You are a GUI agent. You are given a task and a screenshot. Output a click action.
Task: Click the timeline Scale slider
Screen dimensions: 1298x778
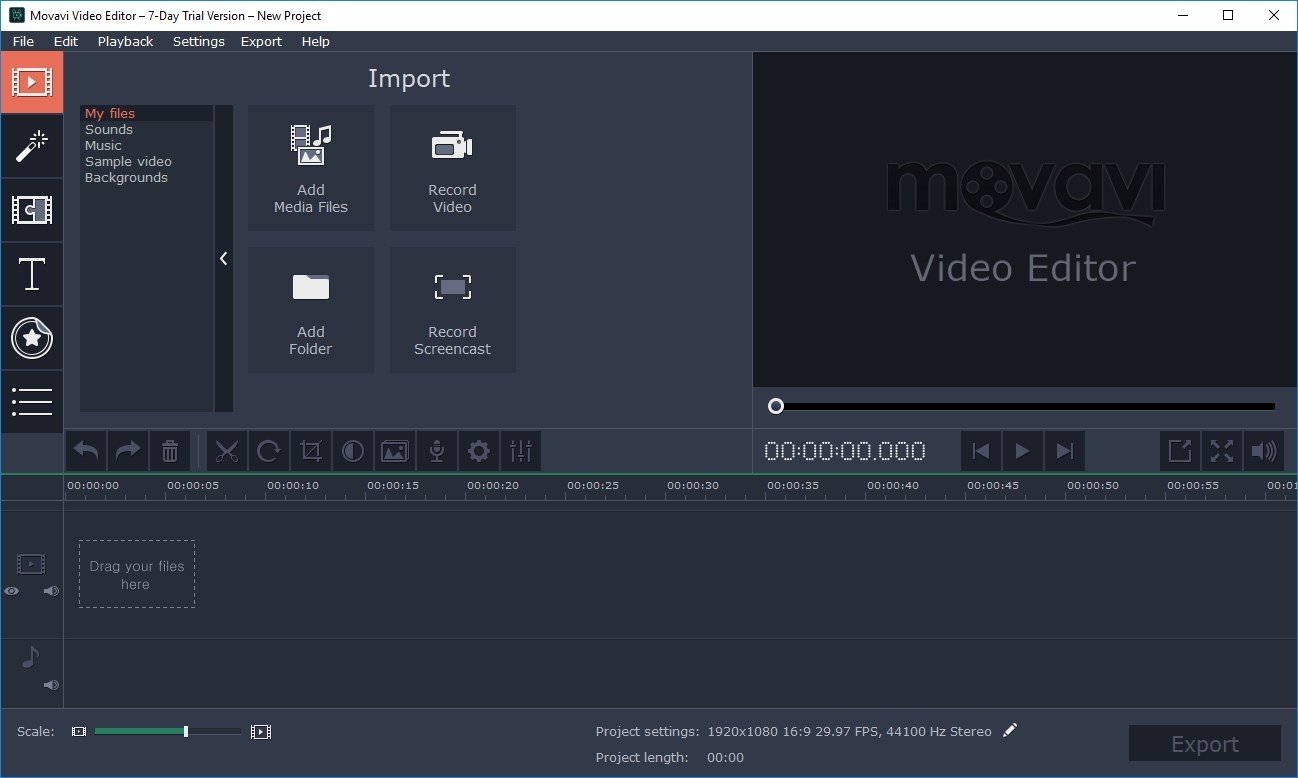168,732
